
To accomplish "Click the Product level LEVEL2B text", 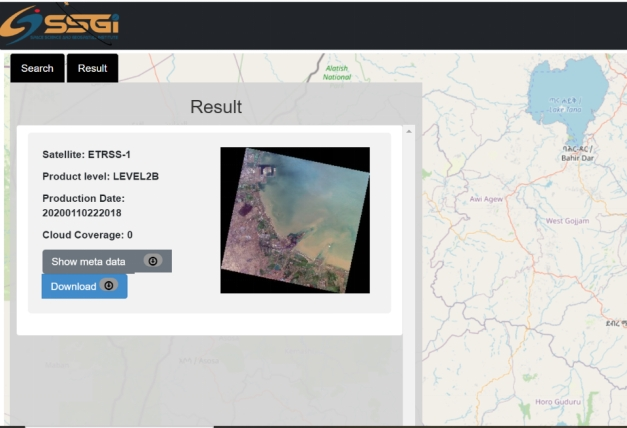I will 100,176.
